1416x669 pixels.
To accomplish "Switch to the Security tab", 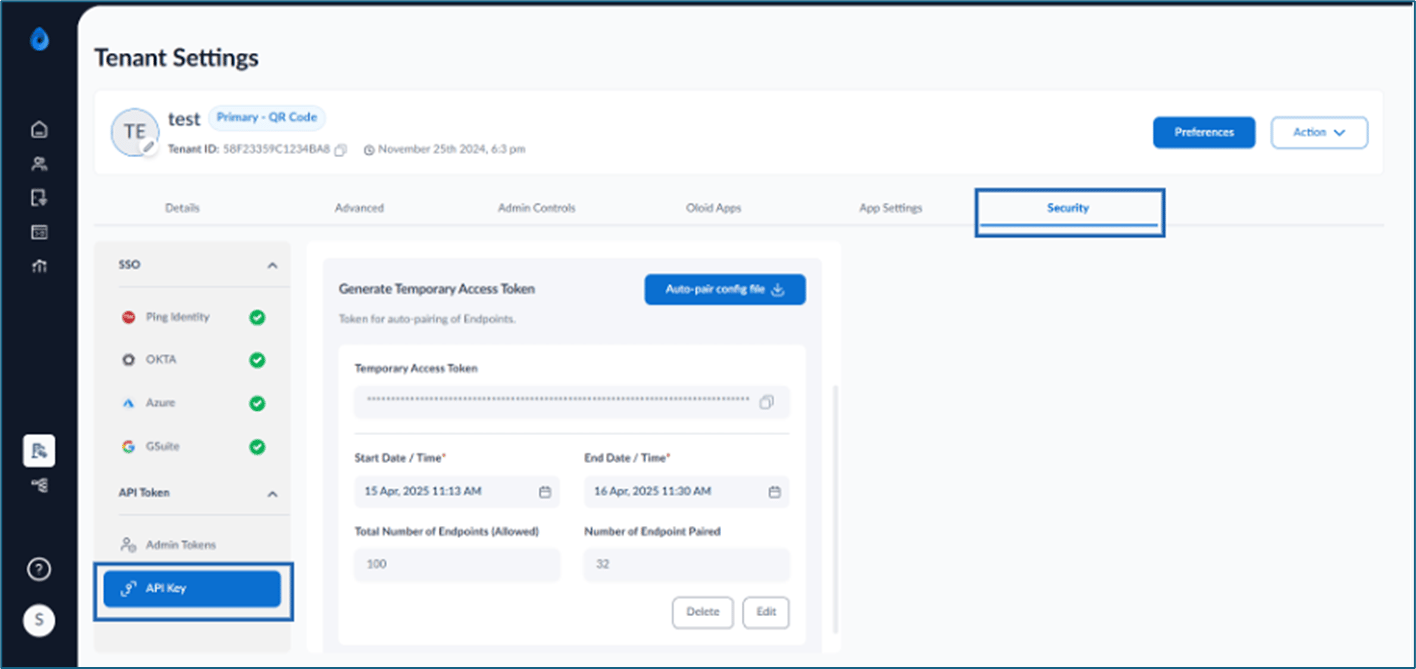I will click(1068, 208).
